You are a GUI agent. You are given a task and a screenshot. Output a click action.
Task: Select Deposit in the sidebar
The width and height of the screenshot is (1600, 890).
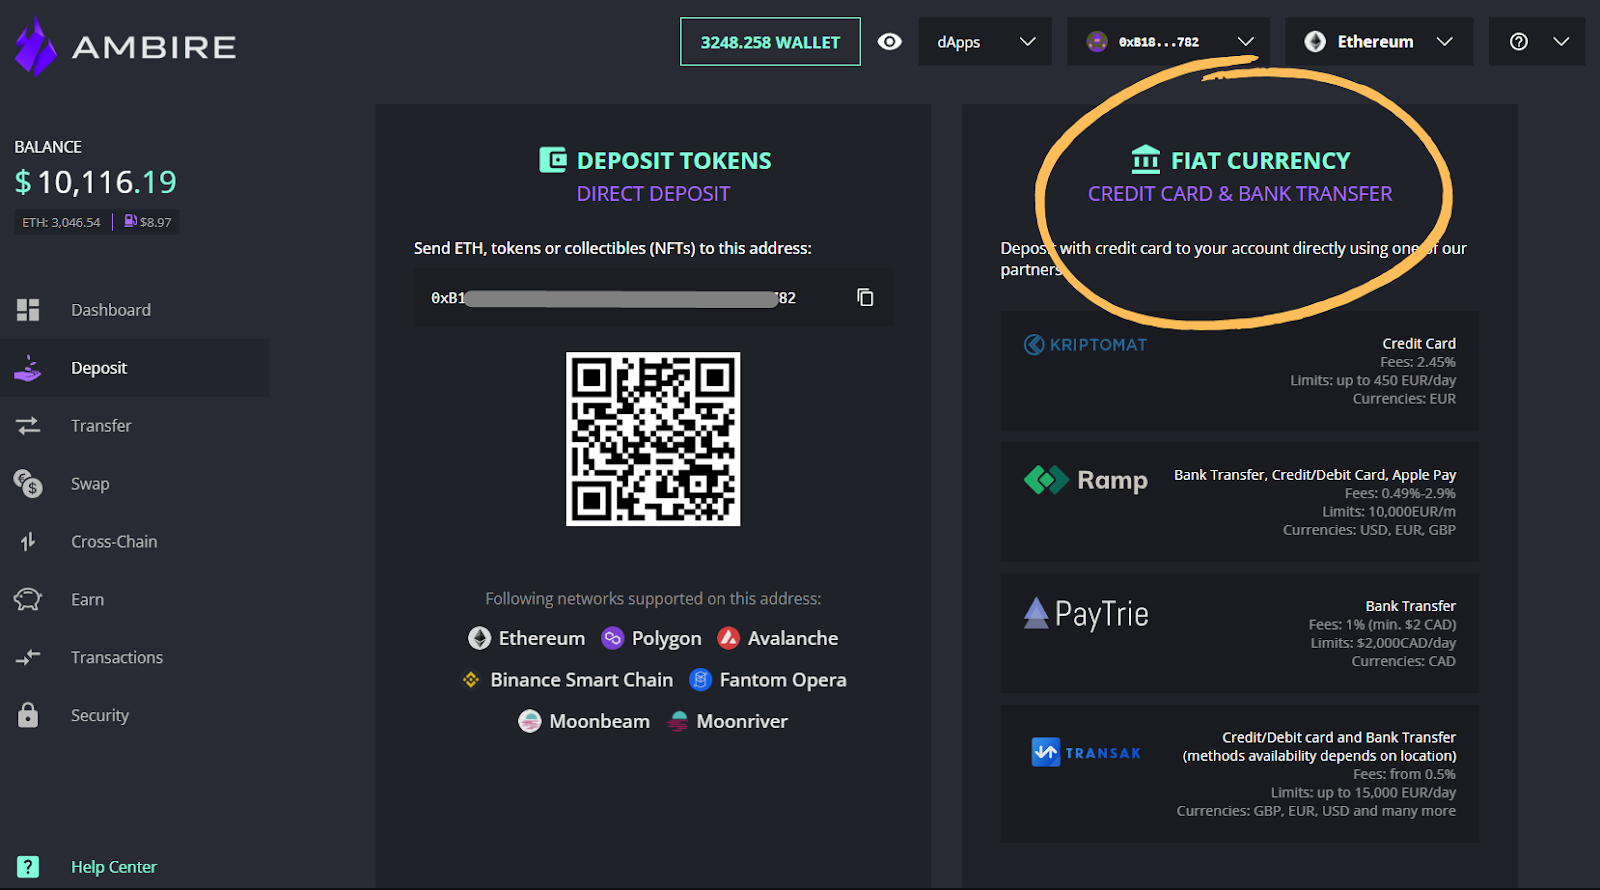[x=135, y=368]
